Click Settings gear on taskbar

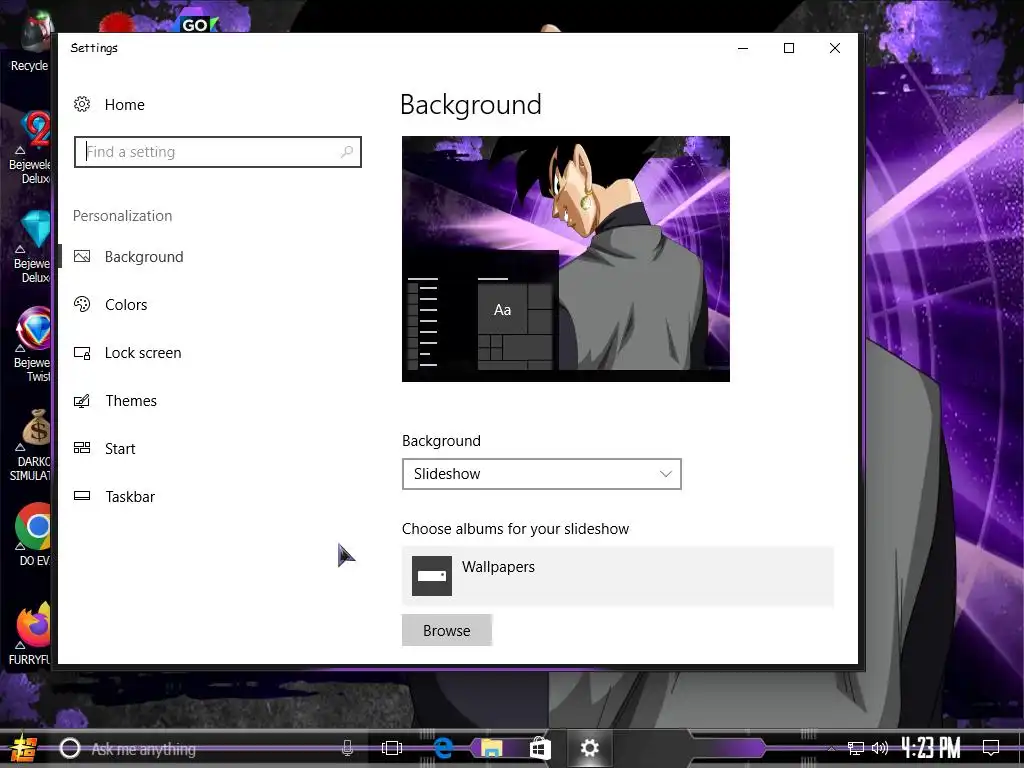click(x=589, y=748)
